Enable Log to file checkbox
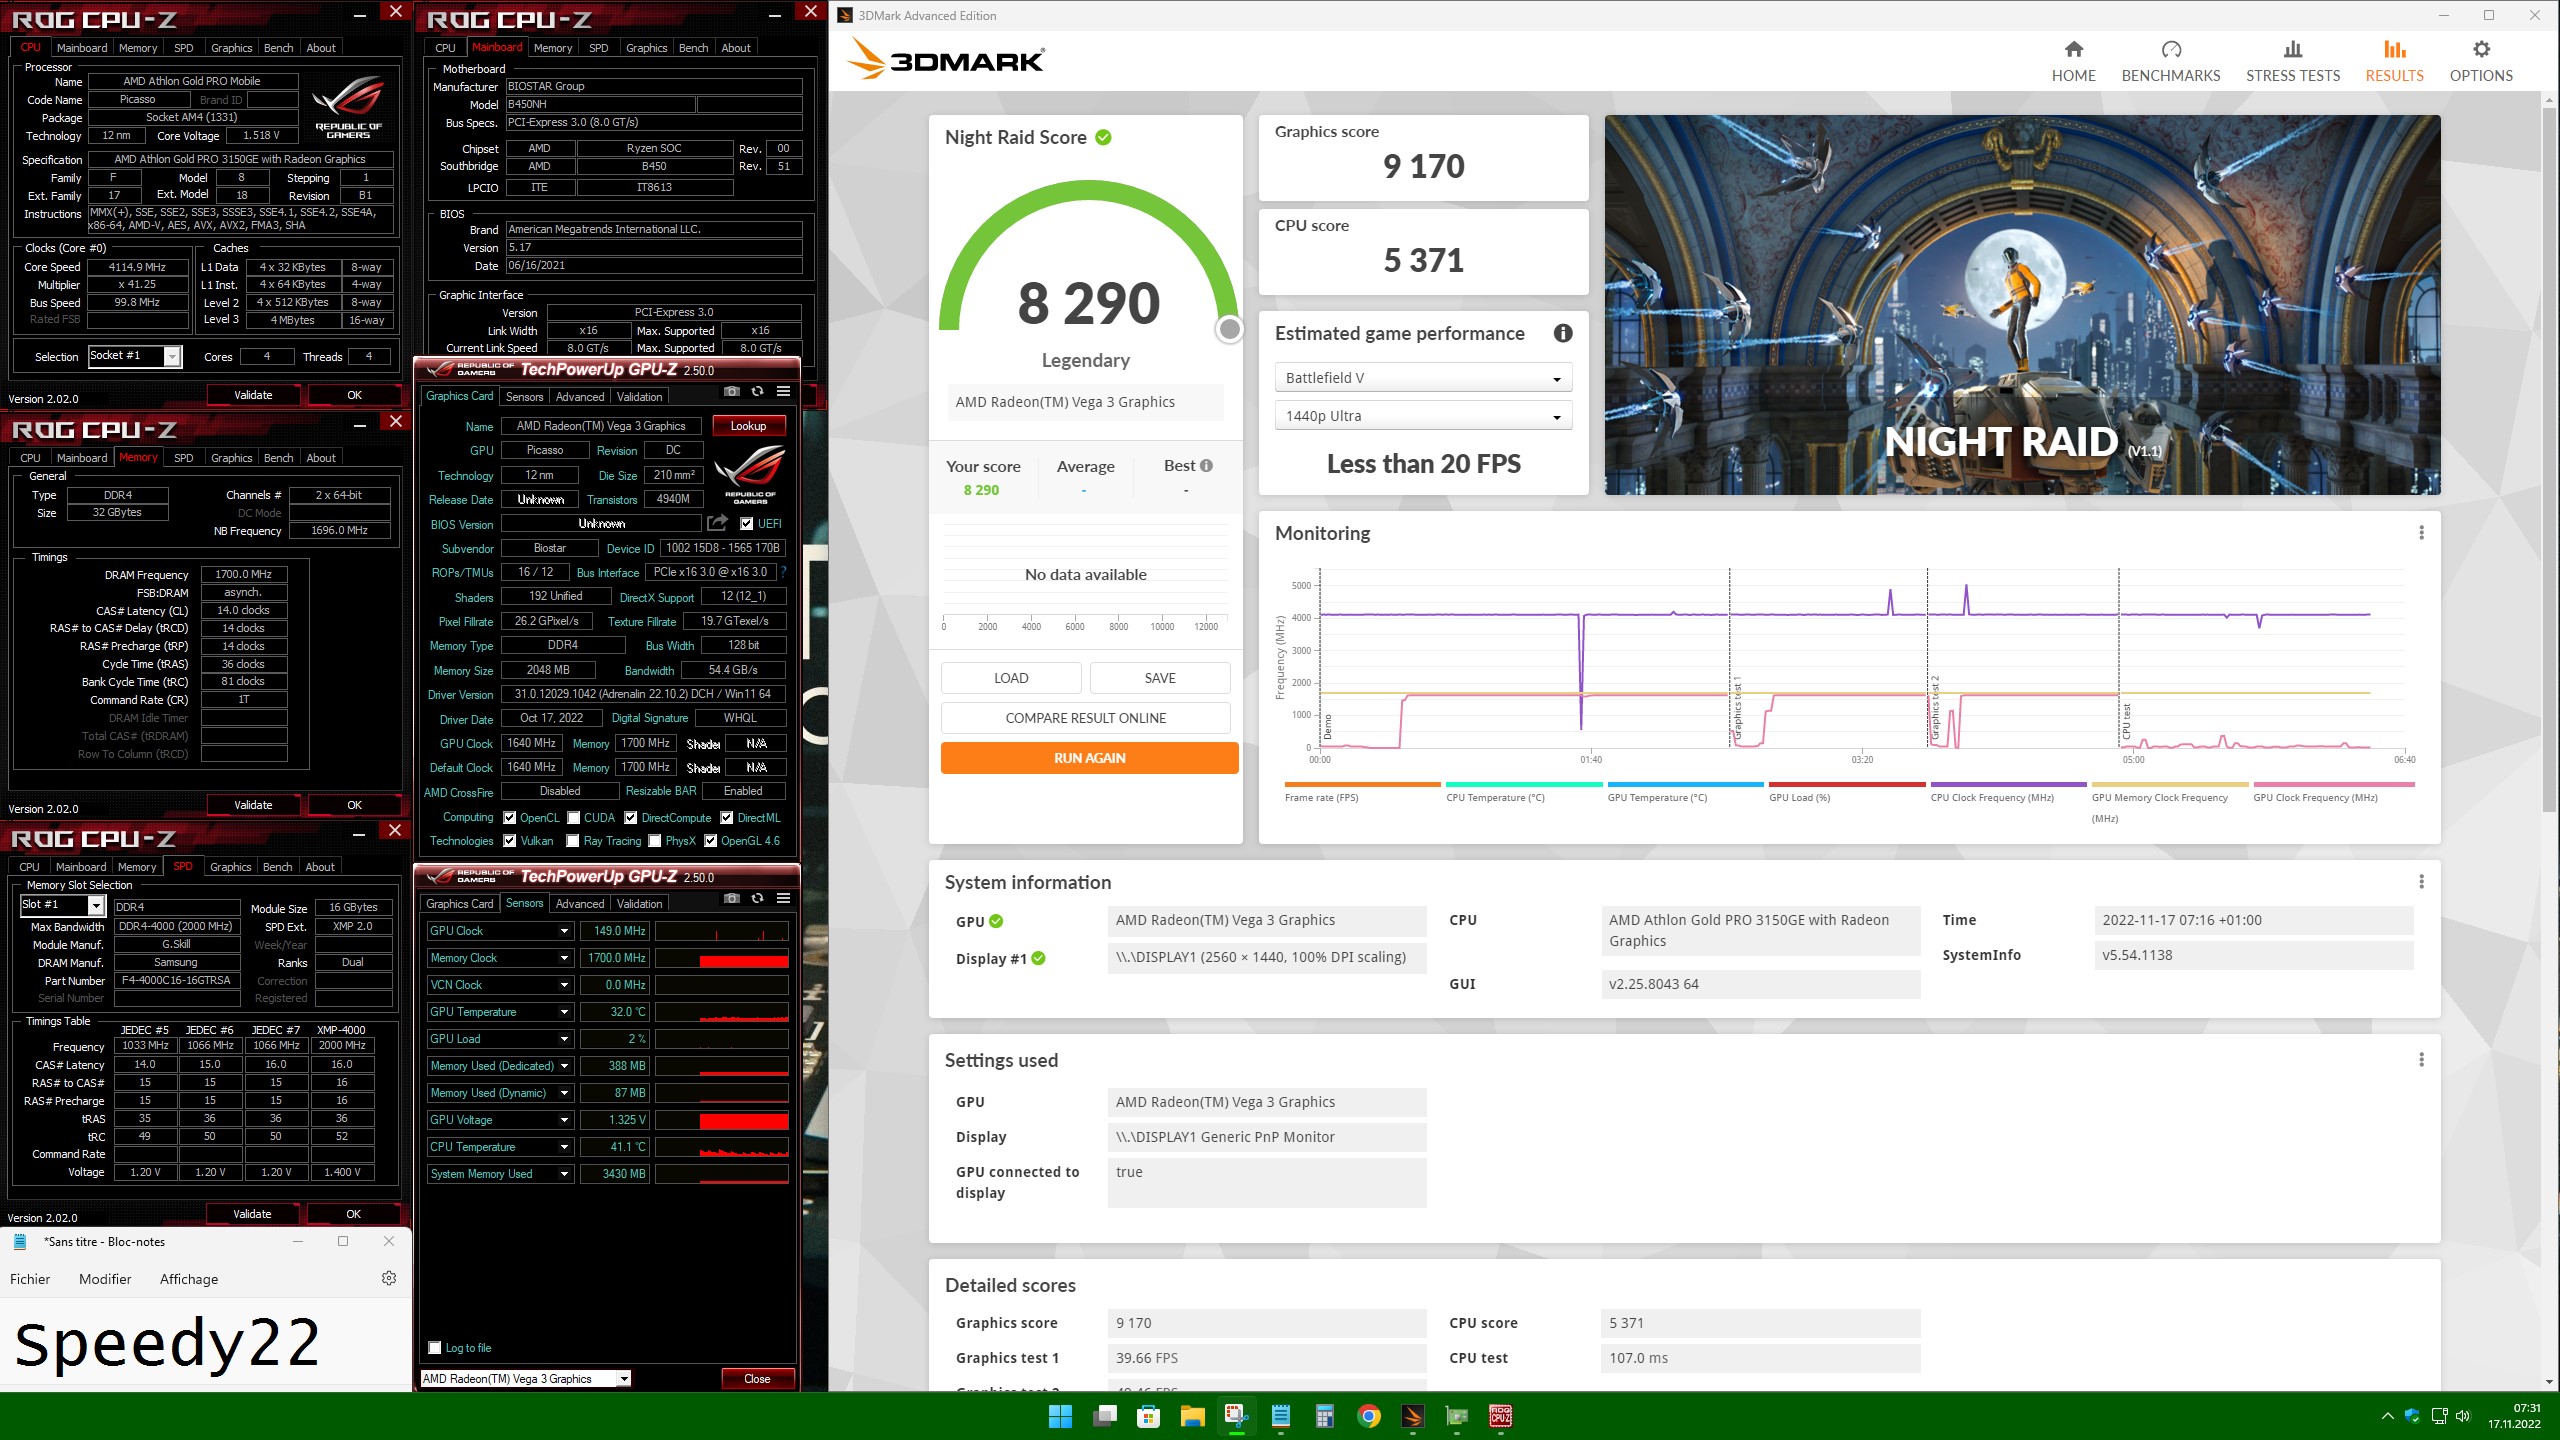This screenshot has width=2560, height=1440. pyautogui.click(x=435, y=1347)
